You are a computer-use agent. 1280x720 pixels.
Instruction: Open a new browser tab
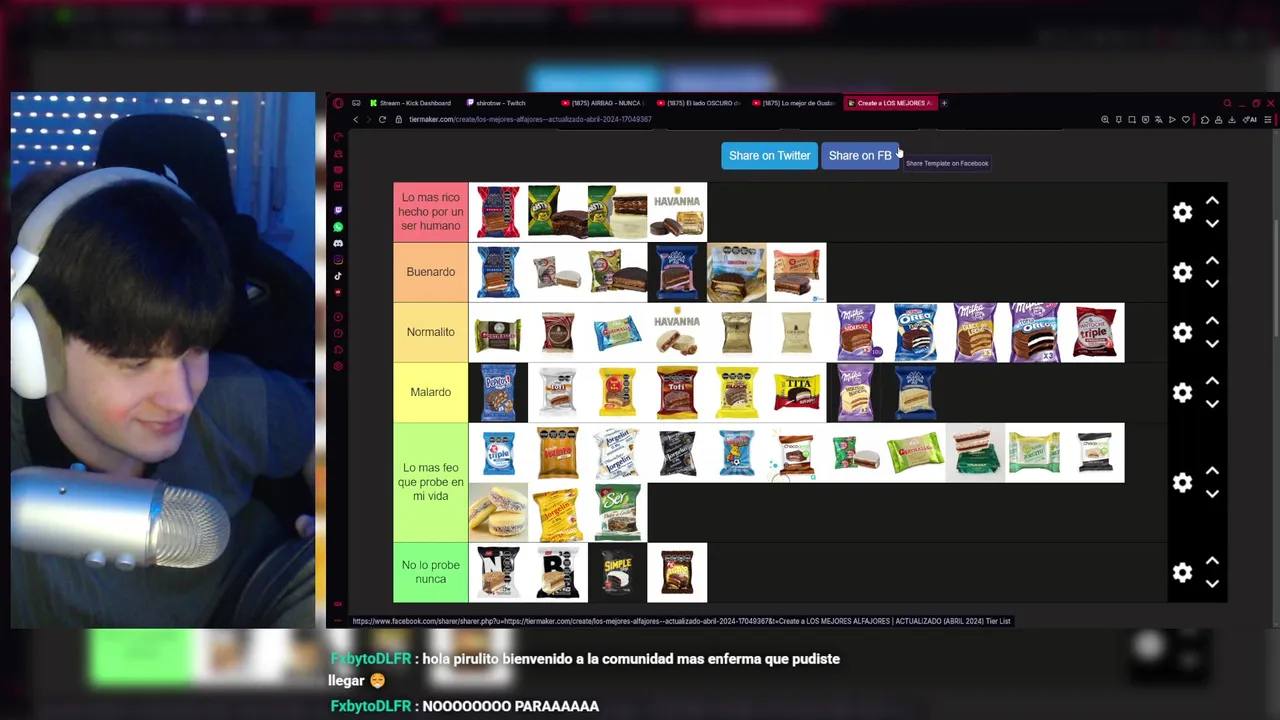tap(944, 103)
